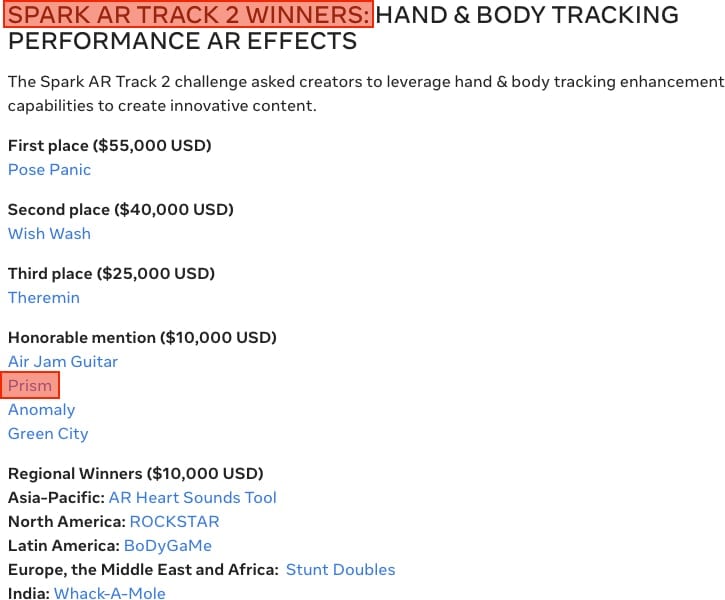Open the Anomaly link
This screenshot has height=600, width=725.
tap(41, 410)
